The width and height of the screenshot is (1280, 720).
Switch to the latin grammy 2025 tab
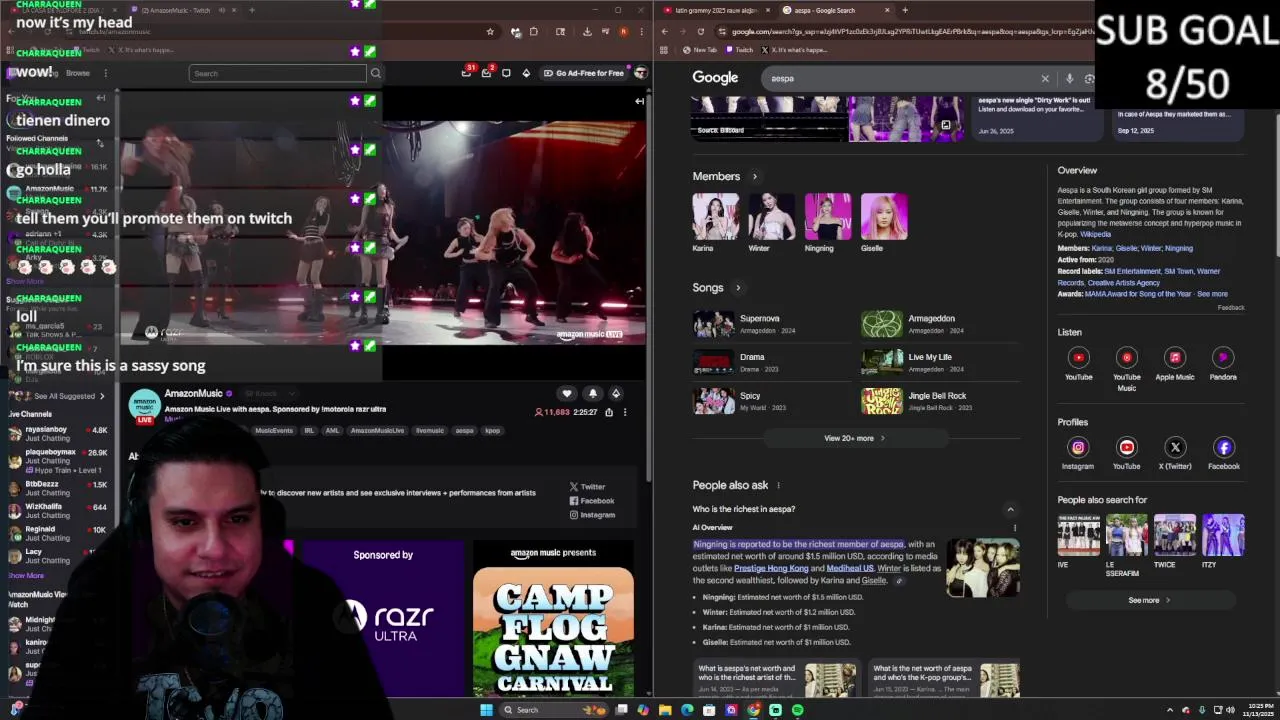click(716, 10)
